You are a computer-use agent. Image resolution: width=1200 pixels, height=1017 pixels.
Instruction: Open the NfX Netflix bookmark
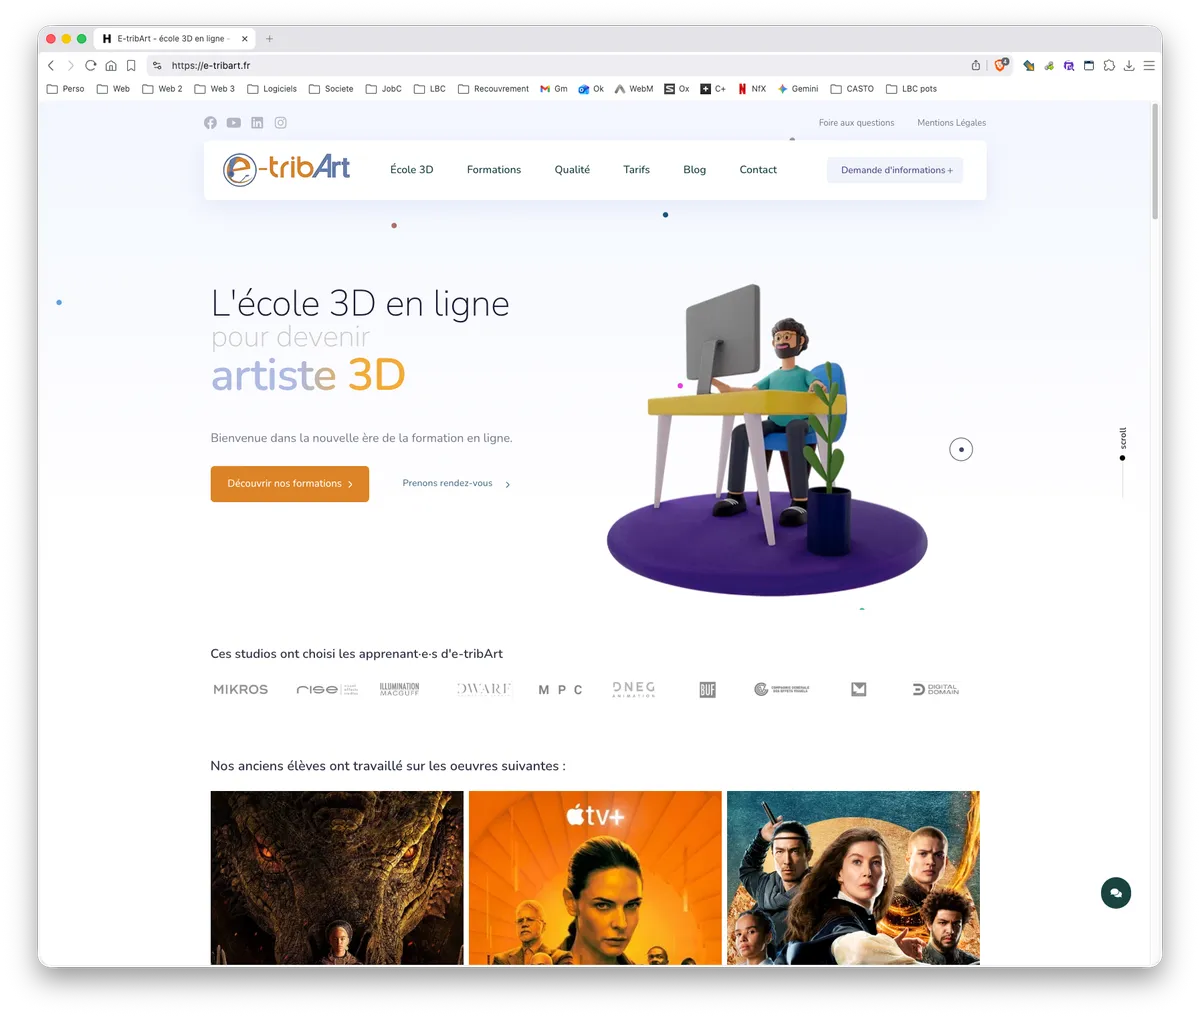tap(752, 89)
